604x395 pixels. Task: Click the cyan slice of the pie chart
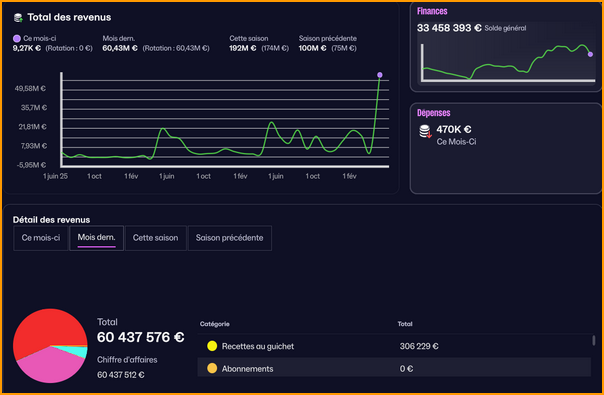tap(79, 351)
